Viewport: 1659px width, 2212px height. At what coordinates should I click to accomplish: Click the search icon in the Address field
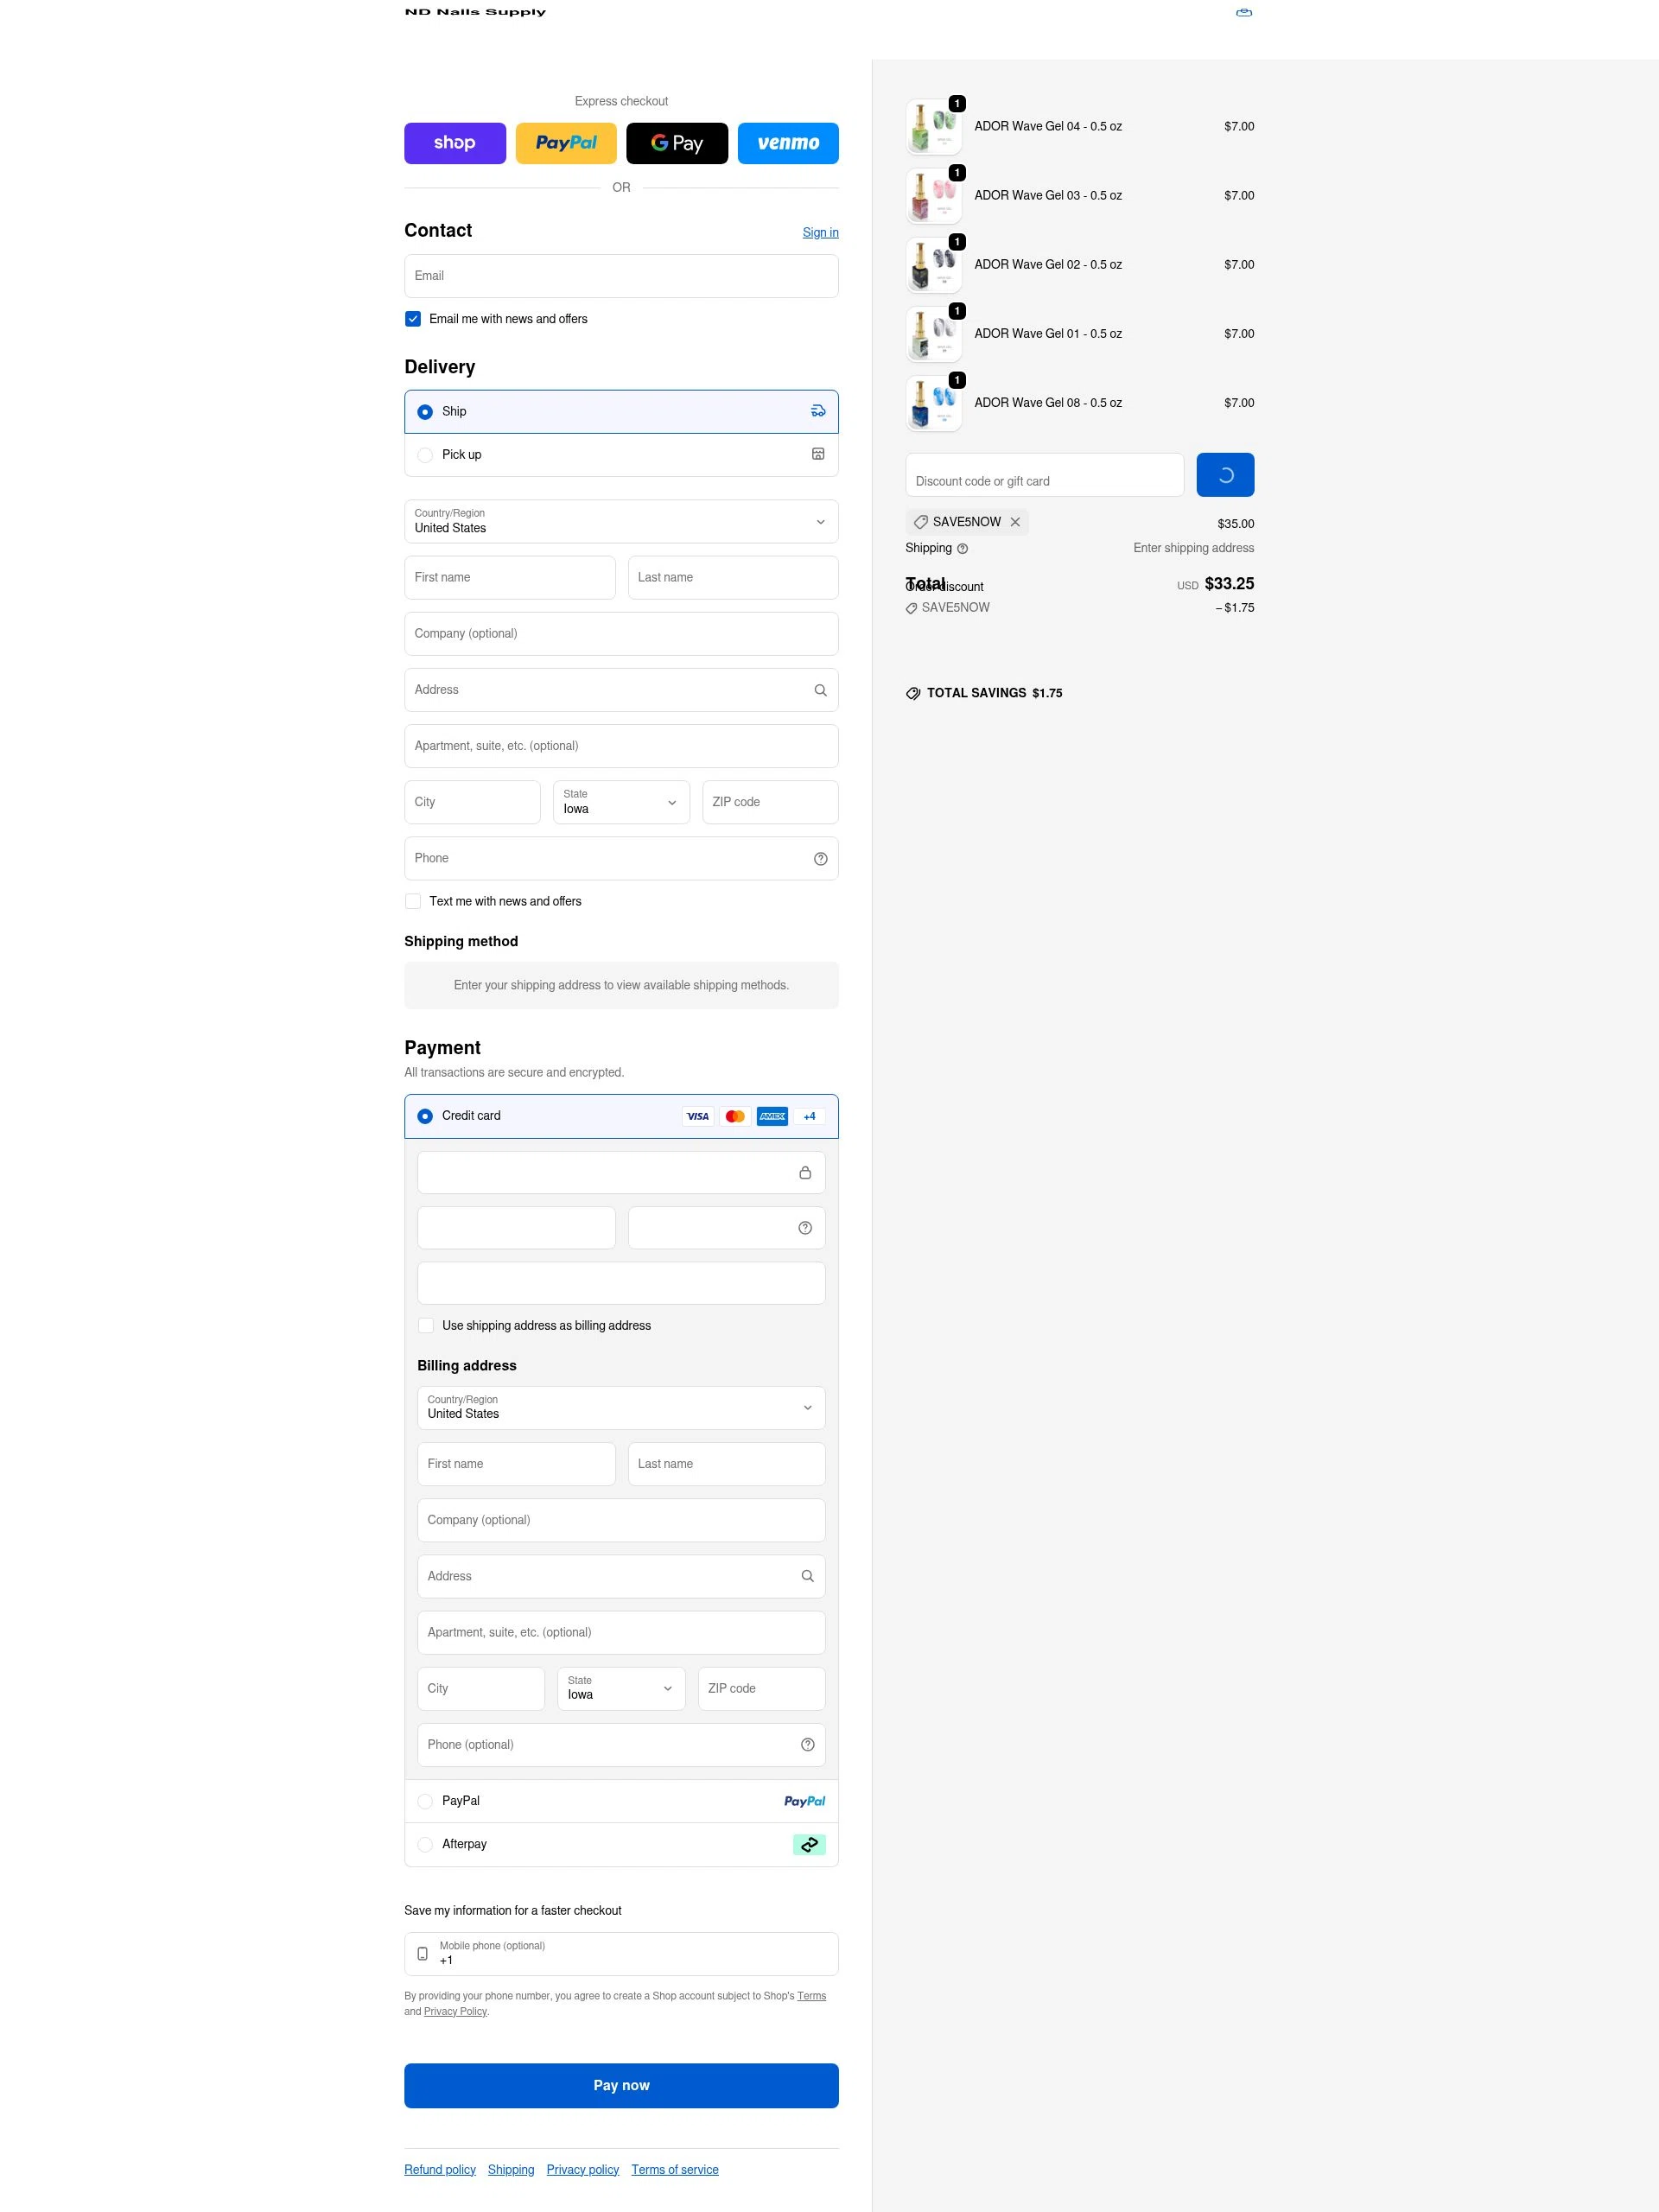click(x=820, y=690)
